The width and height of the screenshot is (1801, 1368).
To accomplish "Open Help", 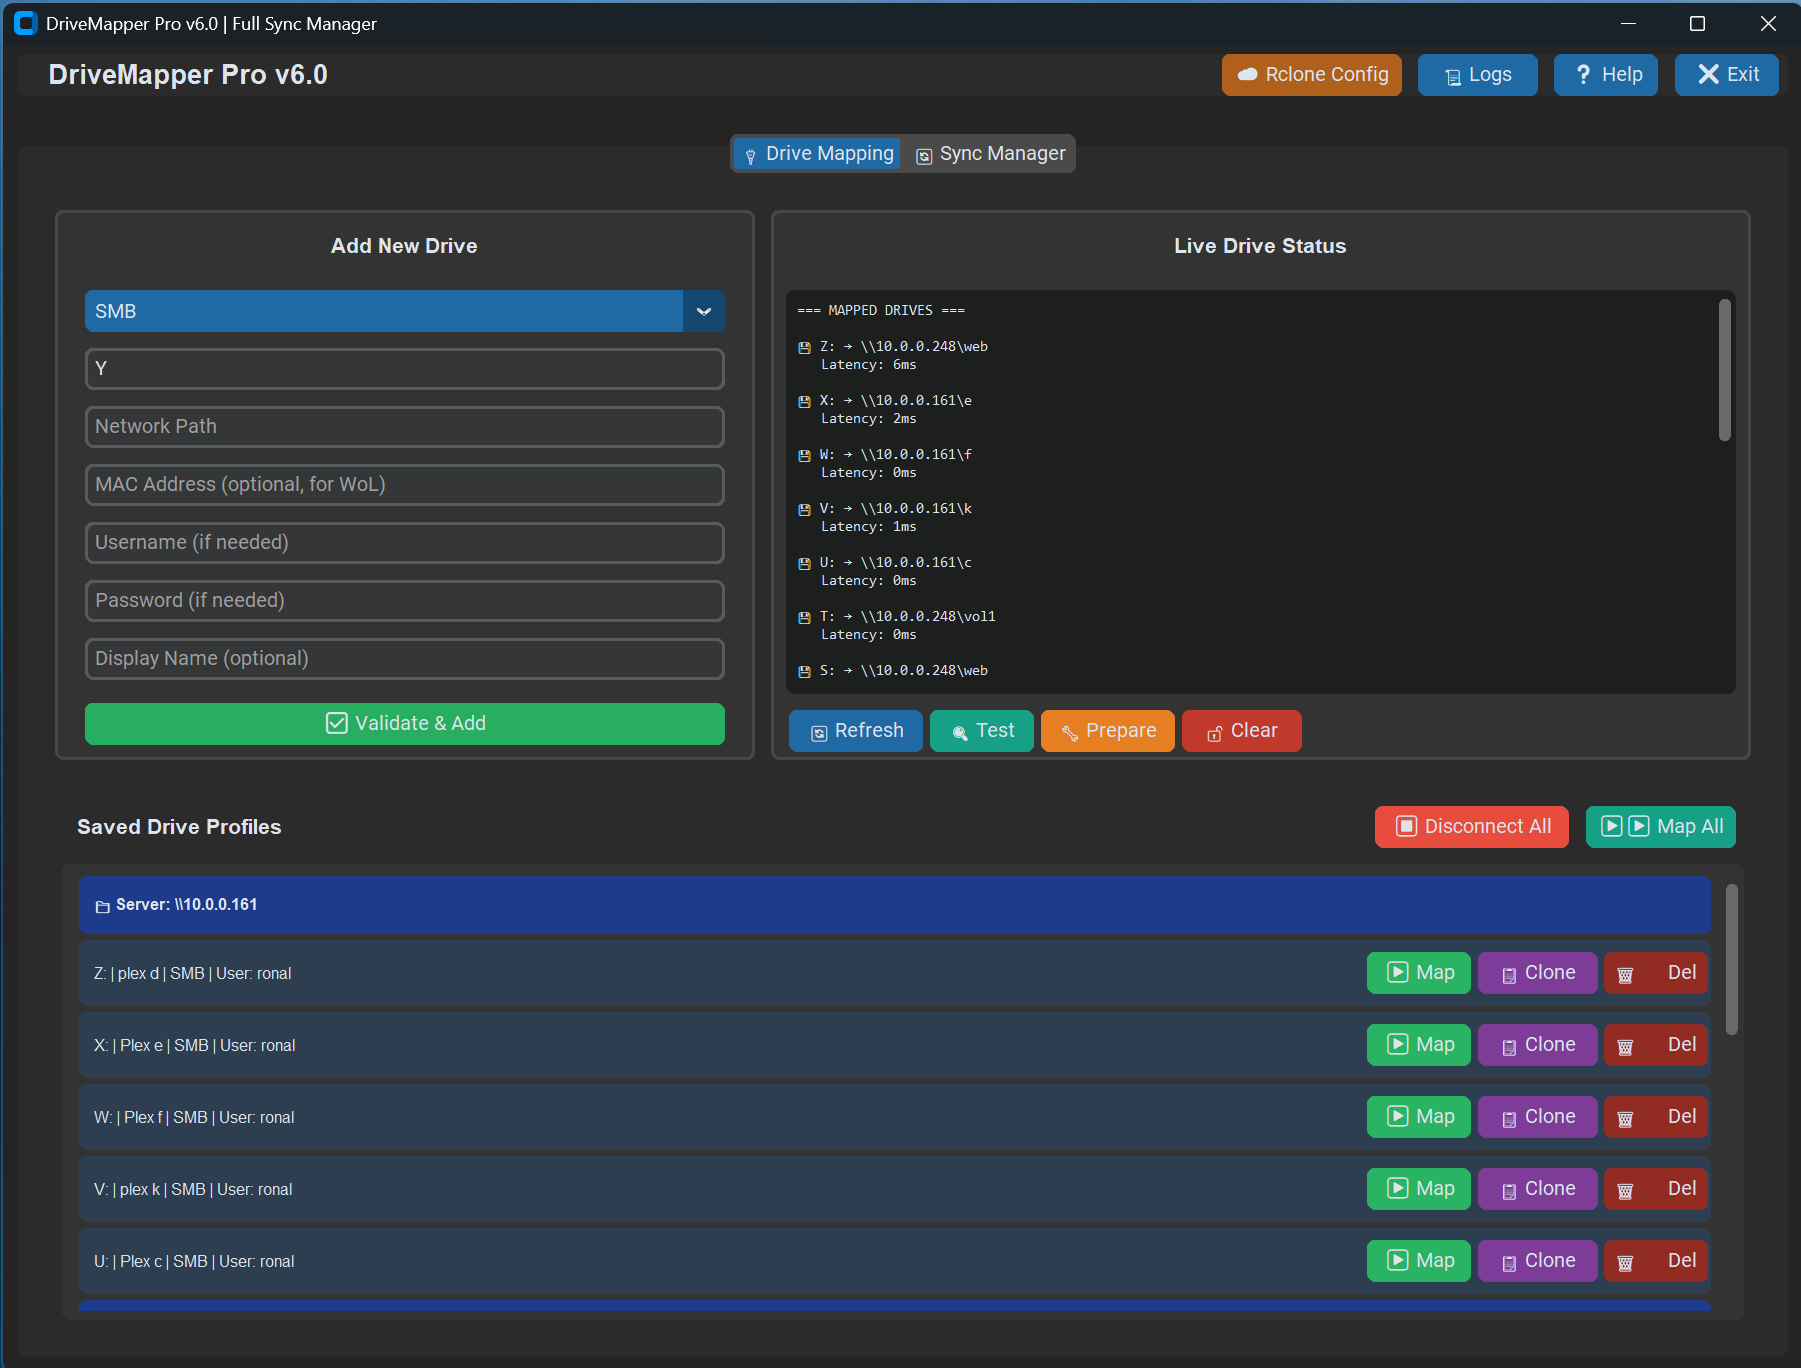I will [1605, 75].
